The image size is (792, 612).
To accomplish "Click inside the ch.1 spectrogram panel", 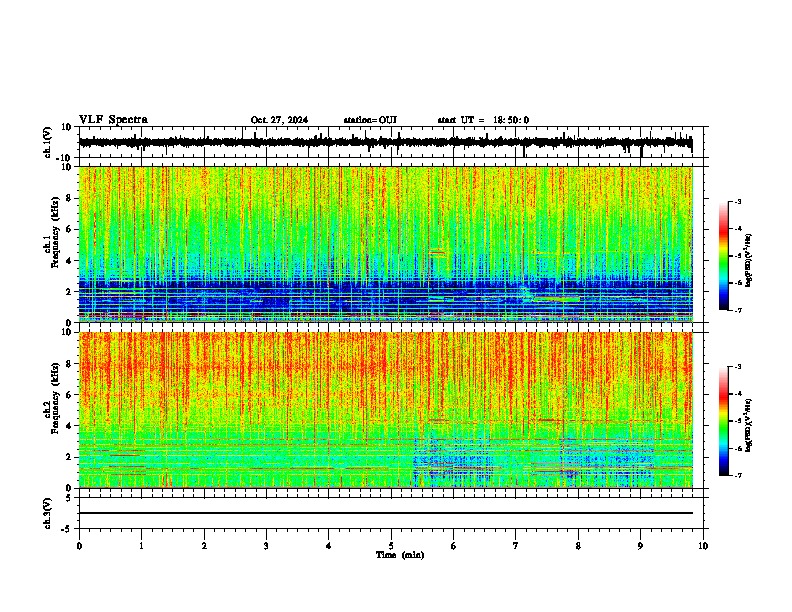I will [386, 244].
